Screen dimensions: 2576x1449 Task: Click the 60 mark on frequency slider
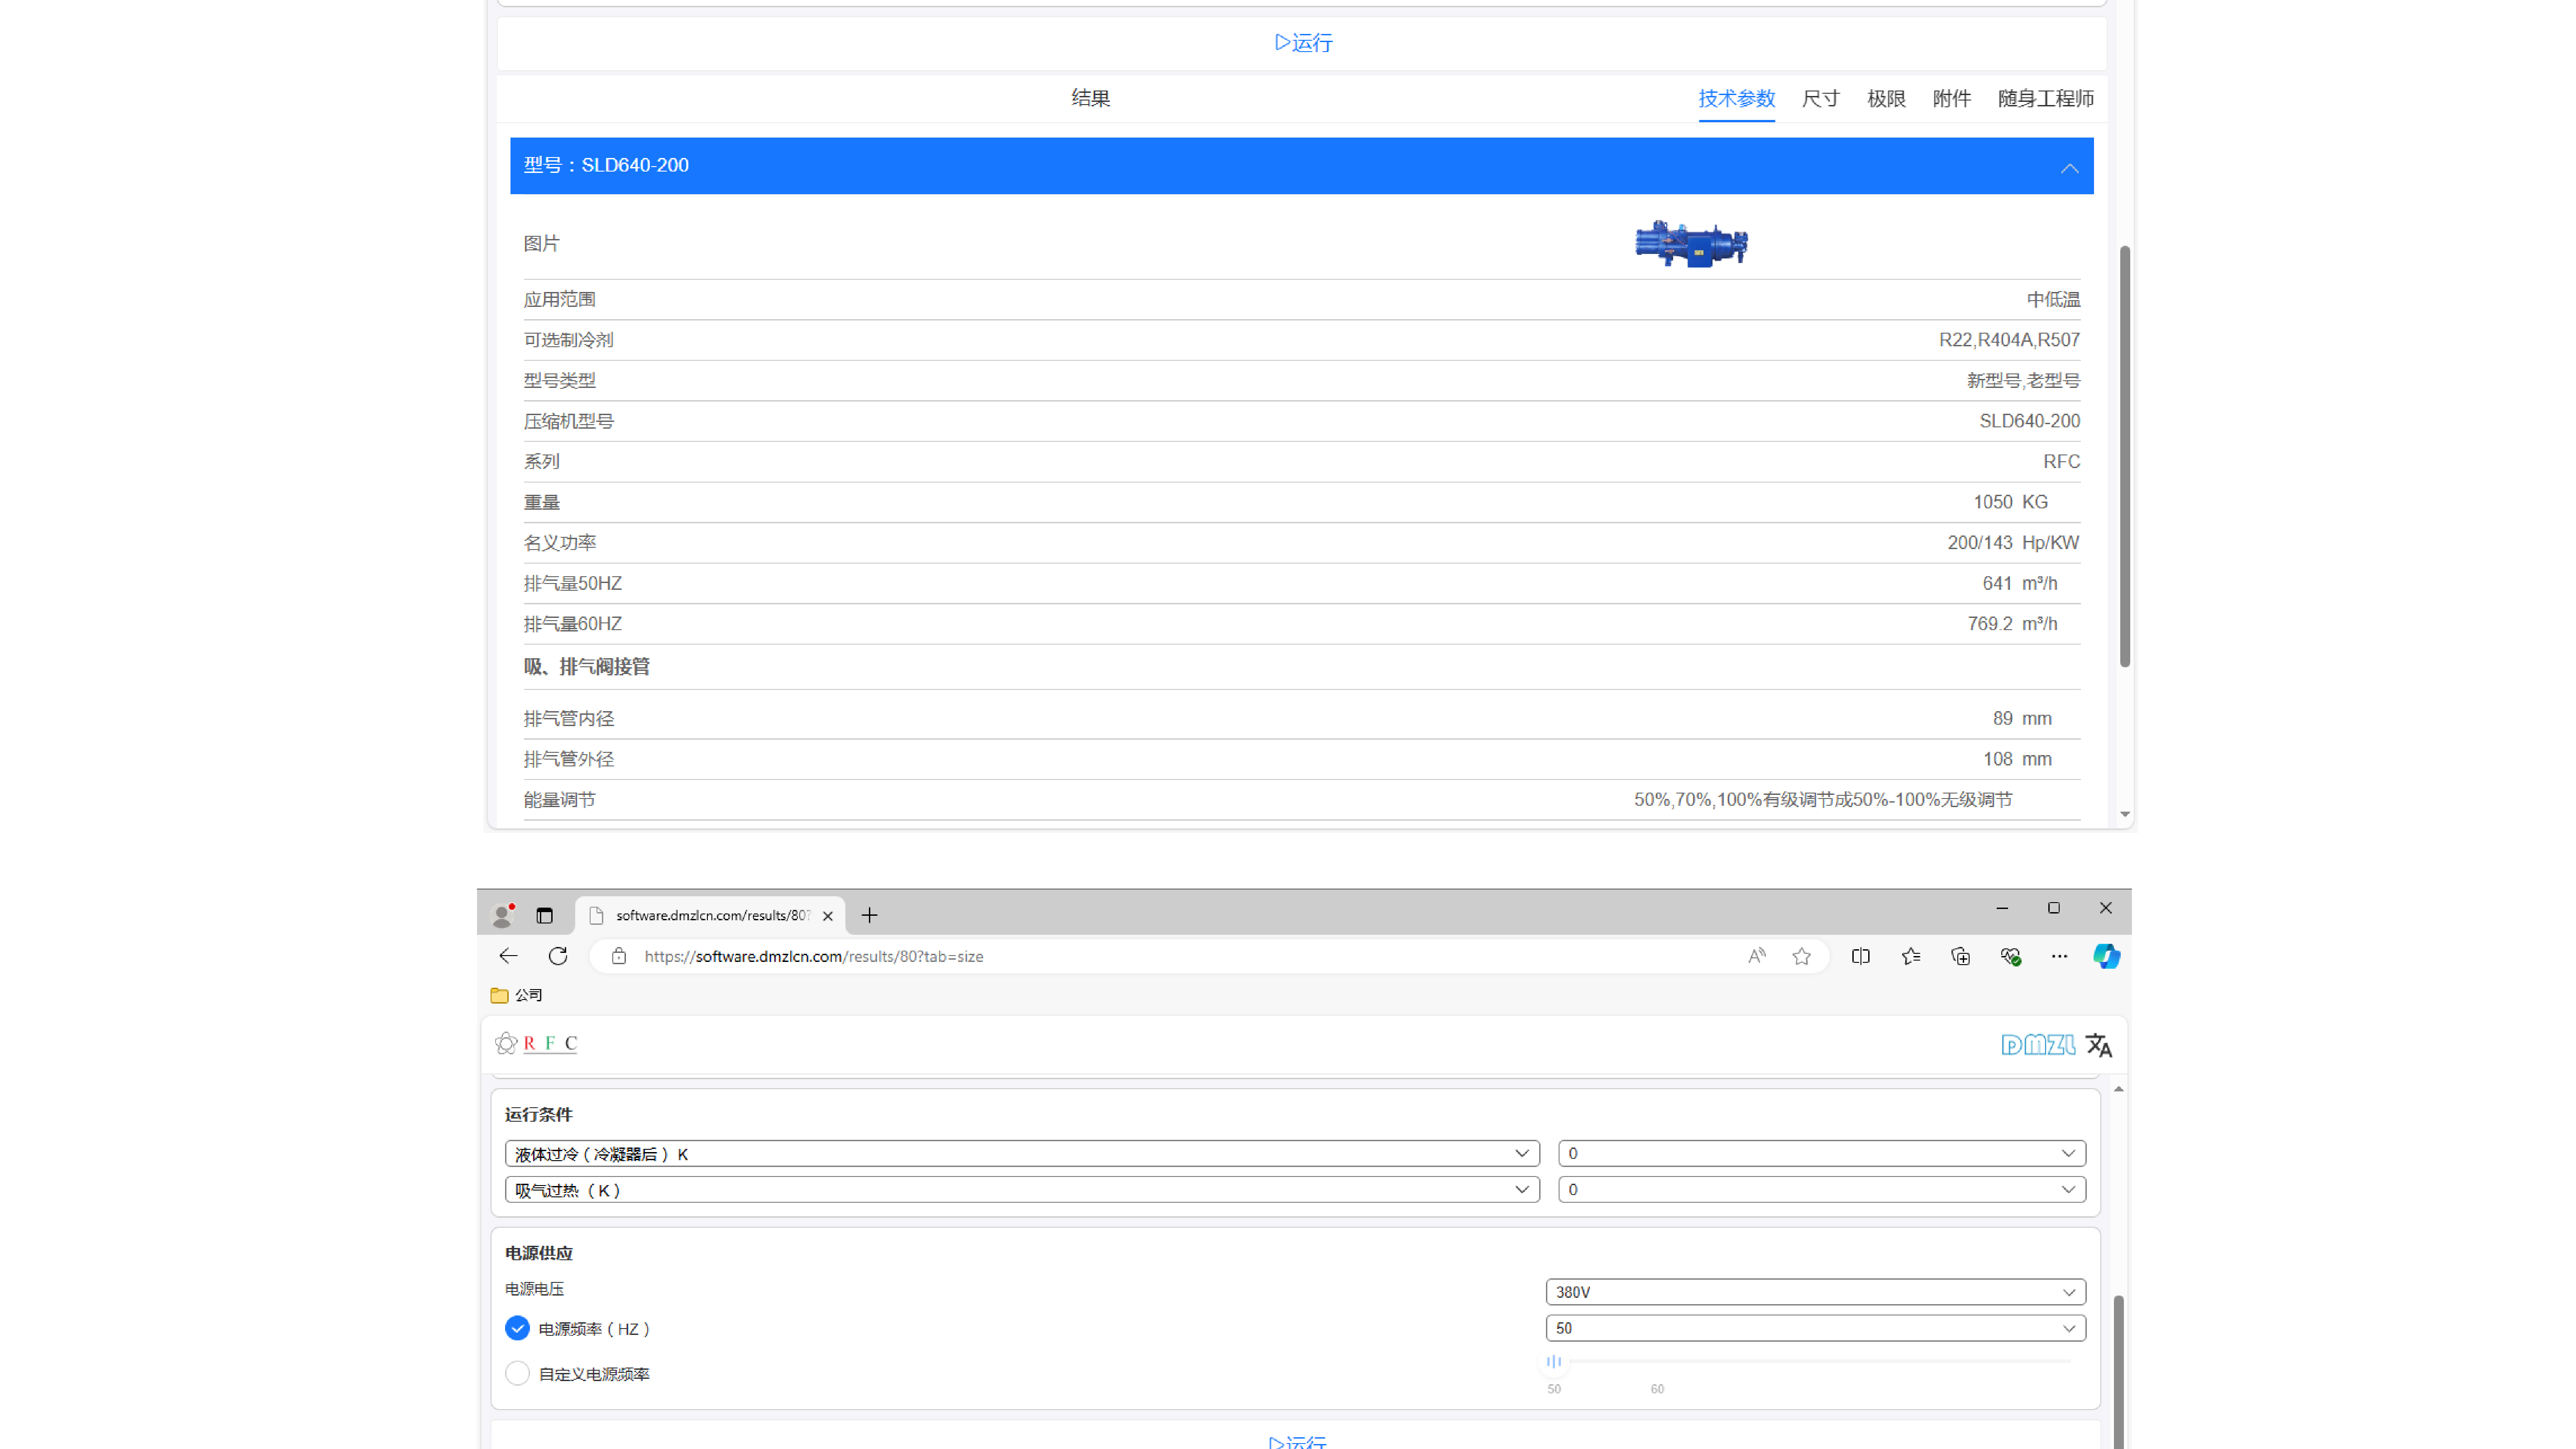[1657, 1389]
